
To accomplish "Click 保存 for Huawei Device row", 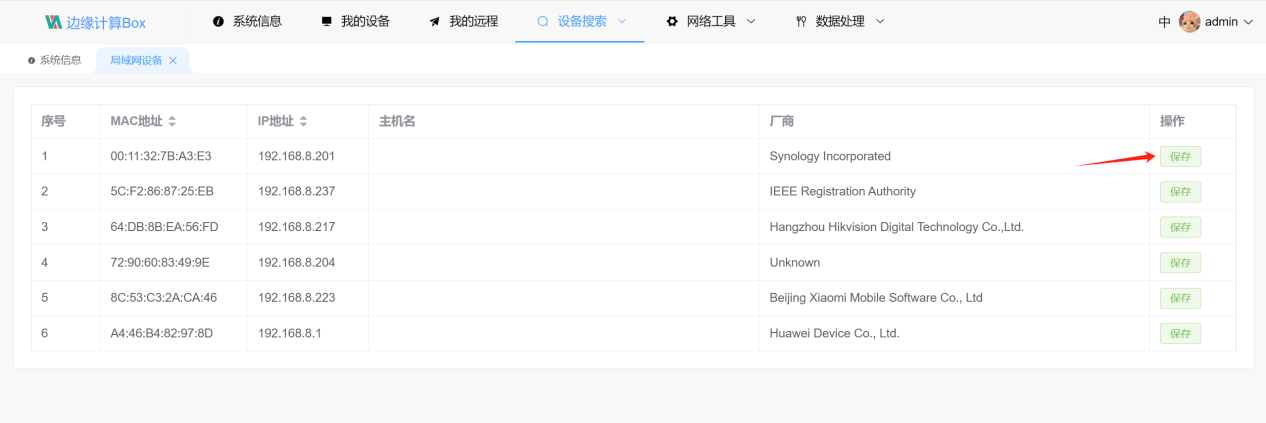I will point(1180,333).
